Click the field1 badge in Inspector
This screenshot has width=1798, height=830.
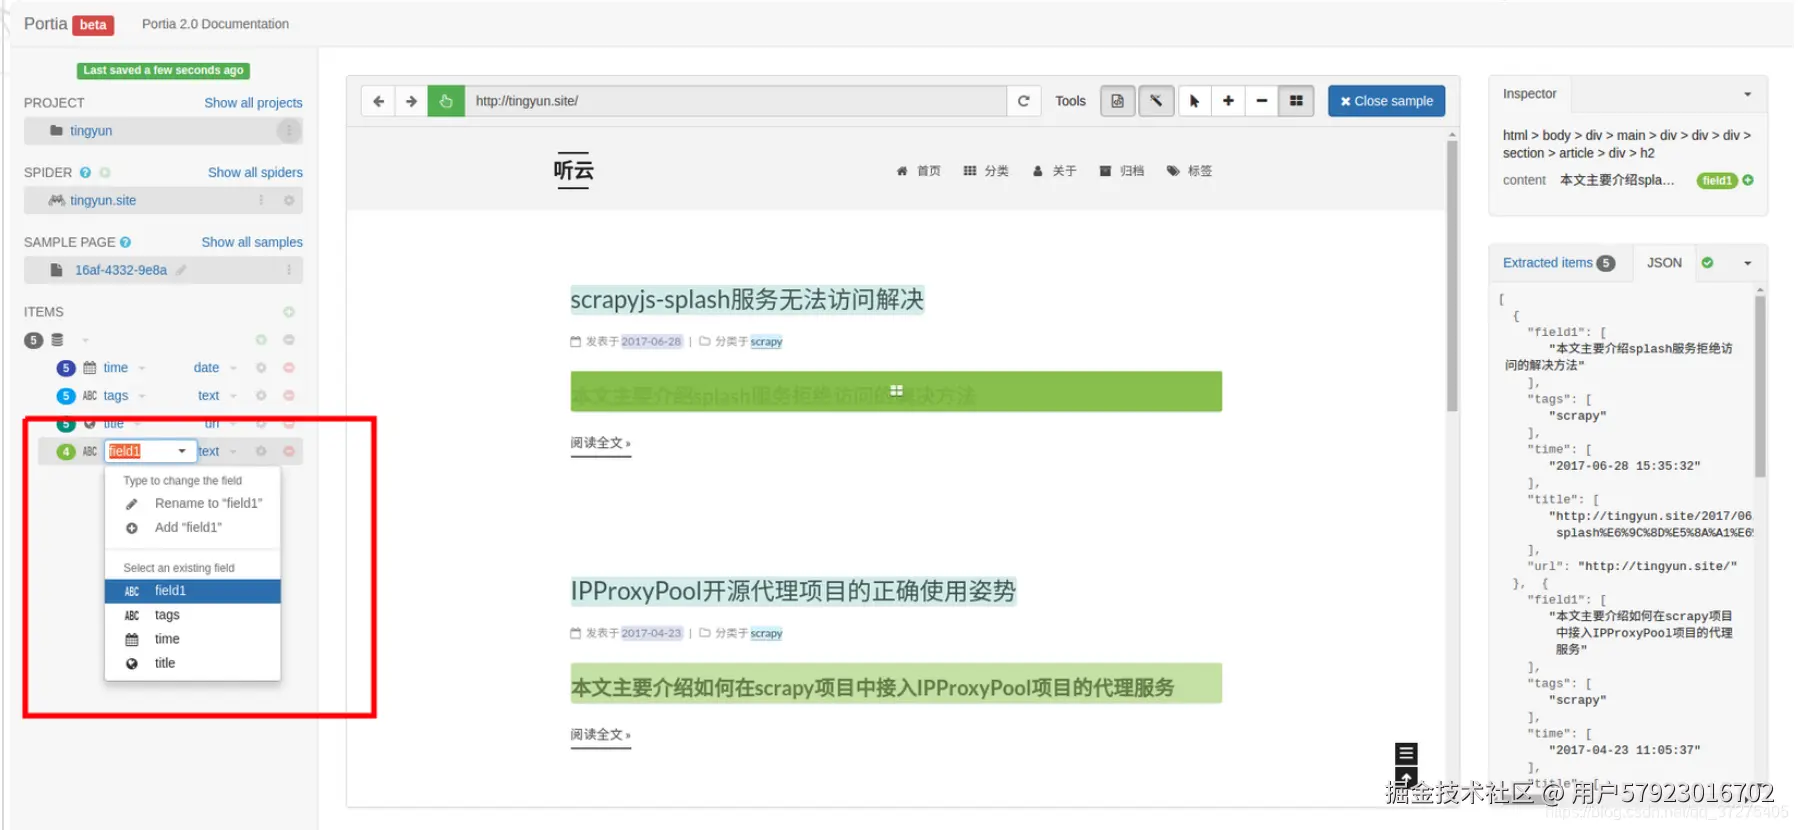[1717, 181]
